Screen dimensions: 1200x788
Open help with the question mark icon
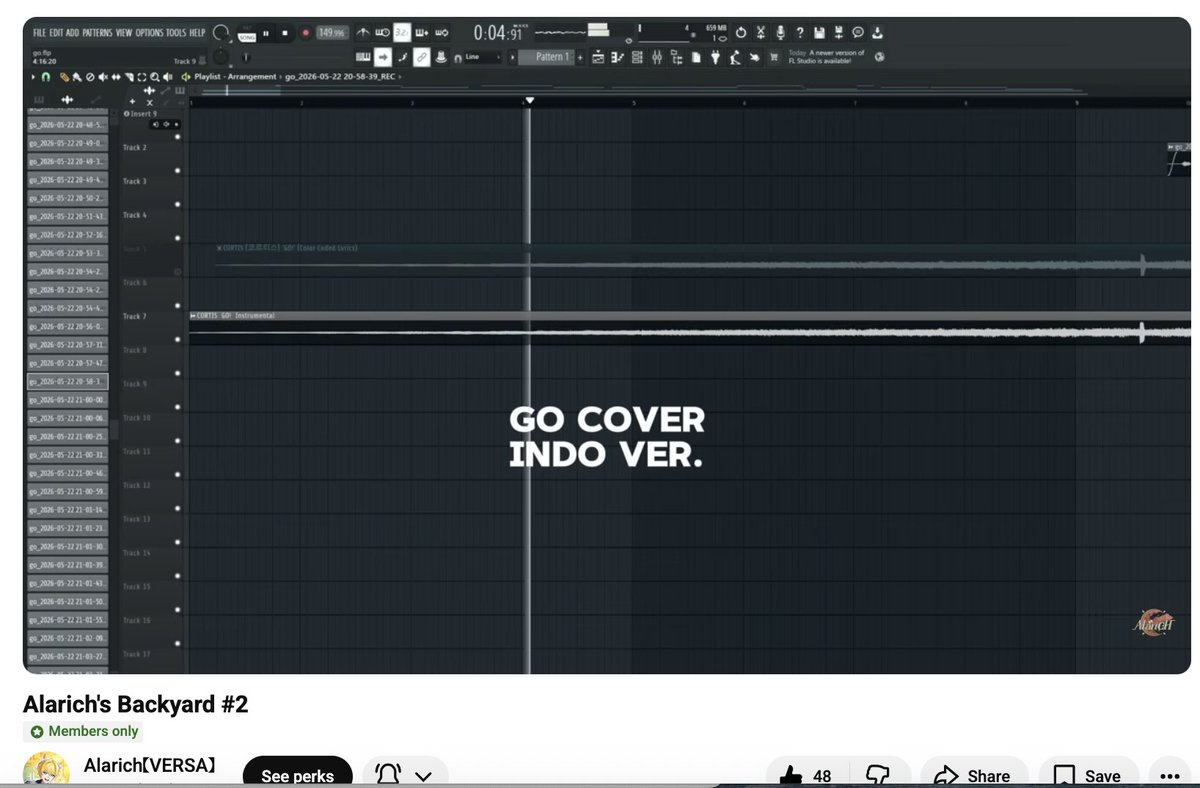pos(800,33)
